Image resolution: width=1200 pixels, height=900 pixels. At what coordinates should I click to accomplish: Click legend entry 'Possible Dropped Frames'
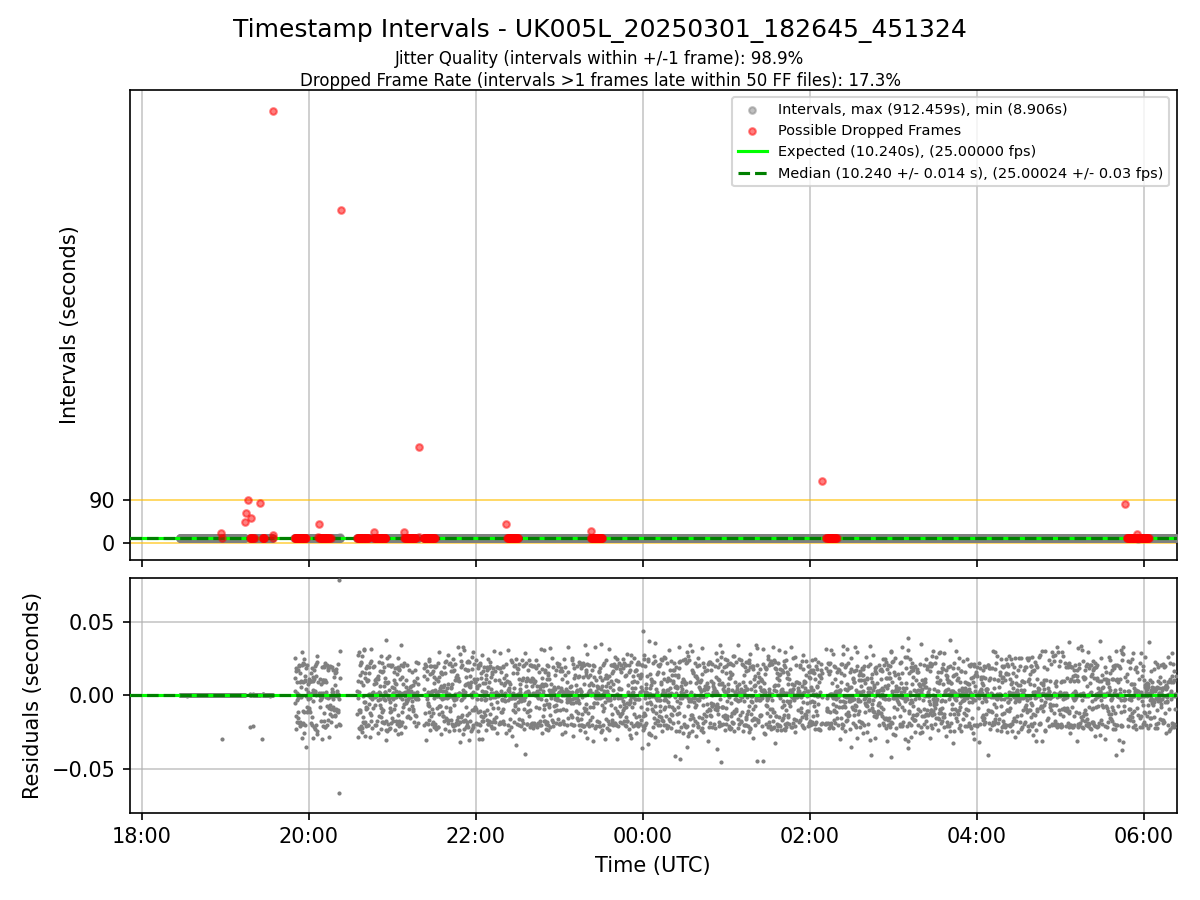click(x=869, y=130)
